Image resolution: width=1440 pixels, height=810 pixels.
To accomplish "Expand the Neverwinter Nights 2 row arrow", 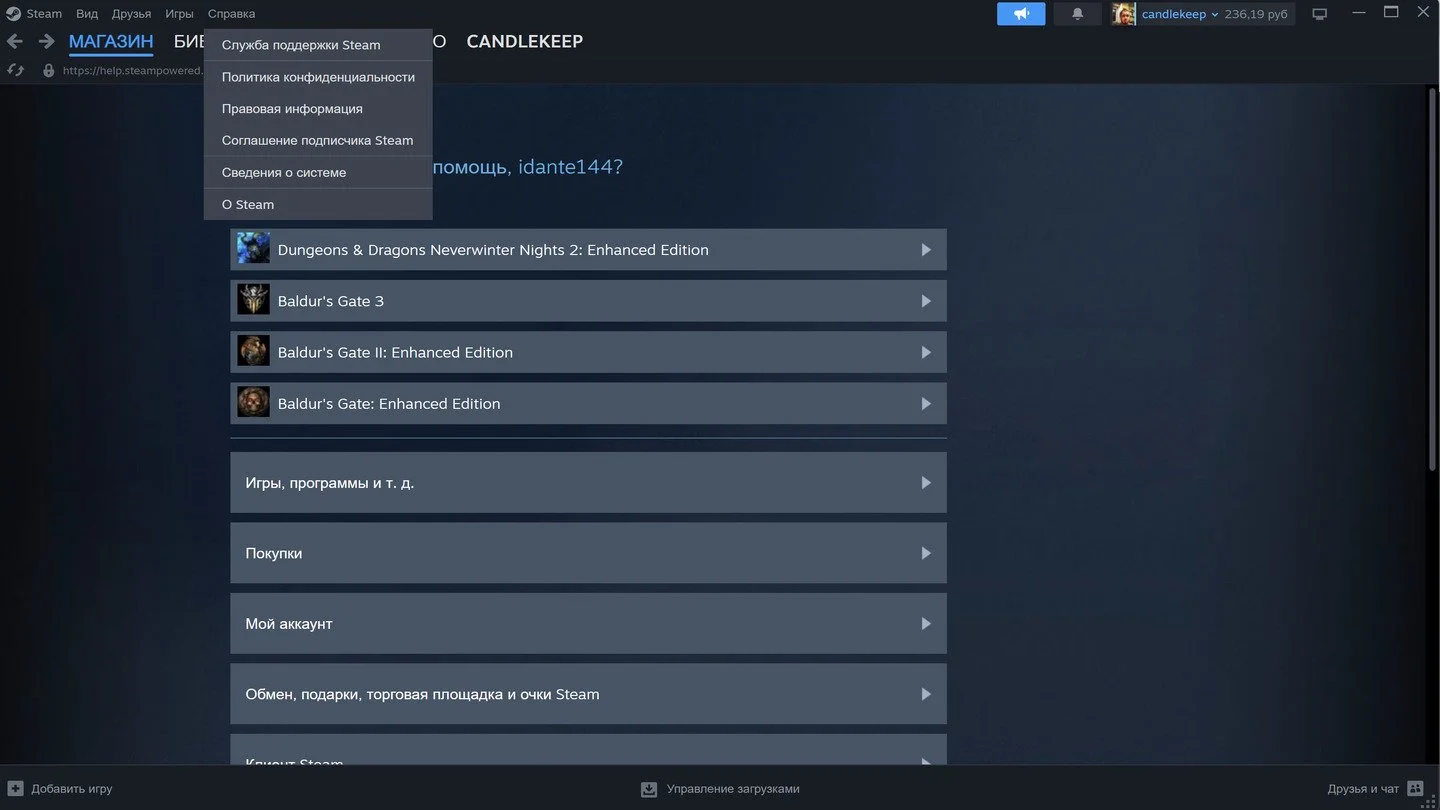I will (926, 250).
